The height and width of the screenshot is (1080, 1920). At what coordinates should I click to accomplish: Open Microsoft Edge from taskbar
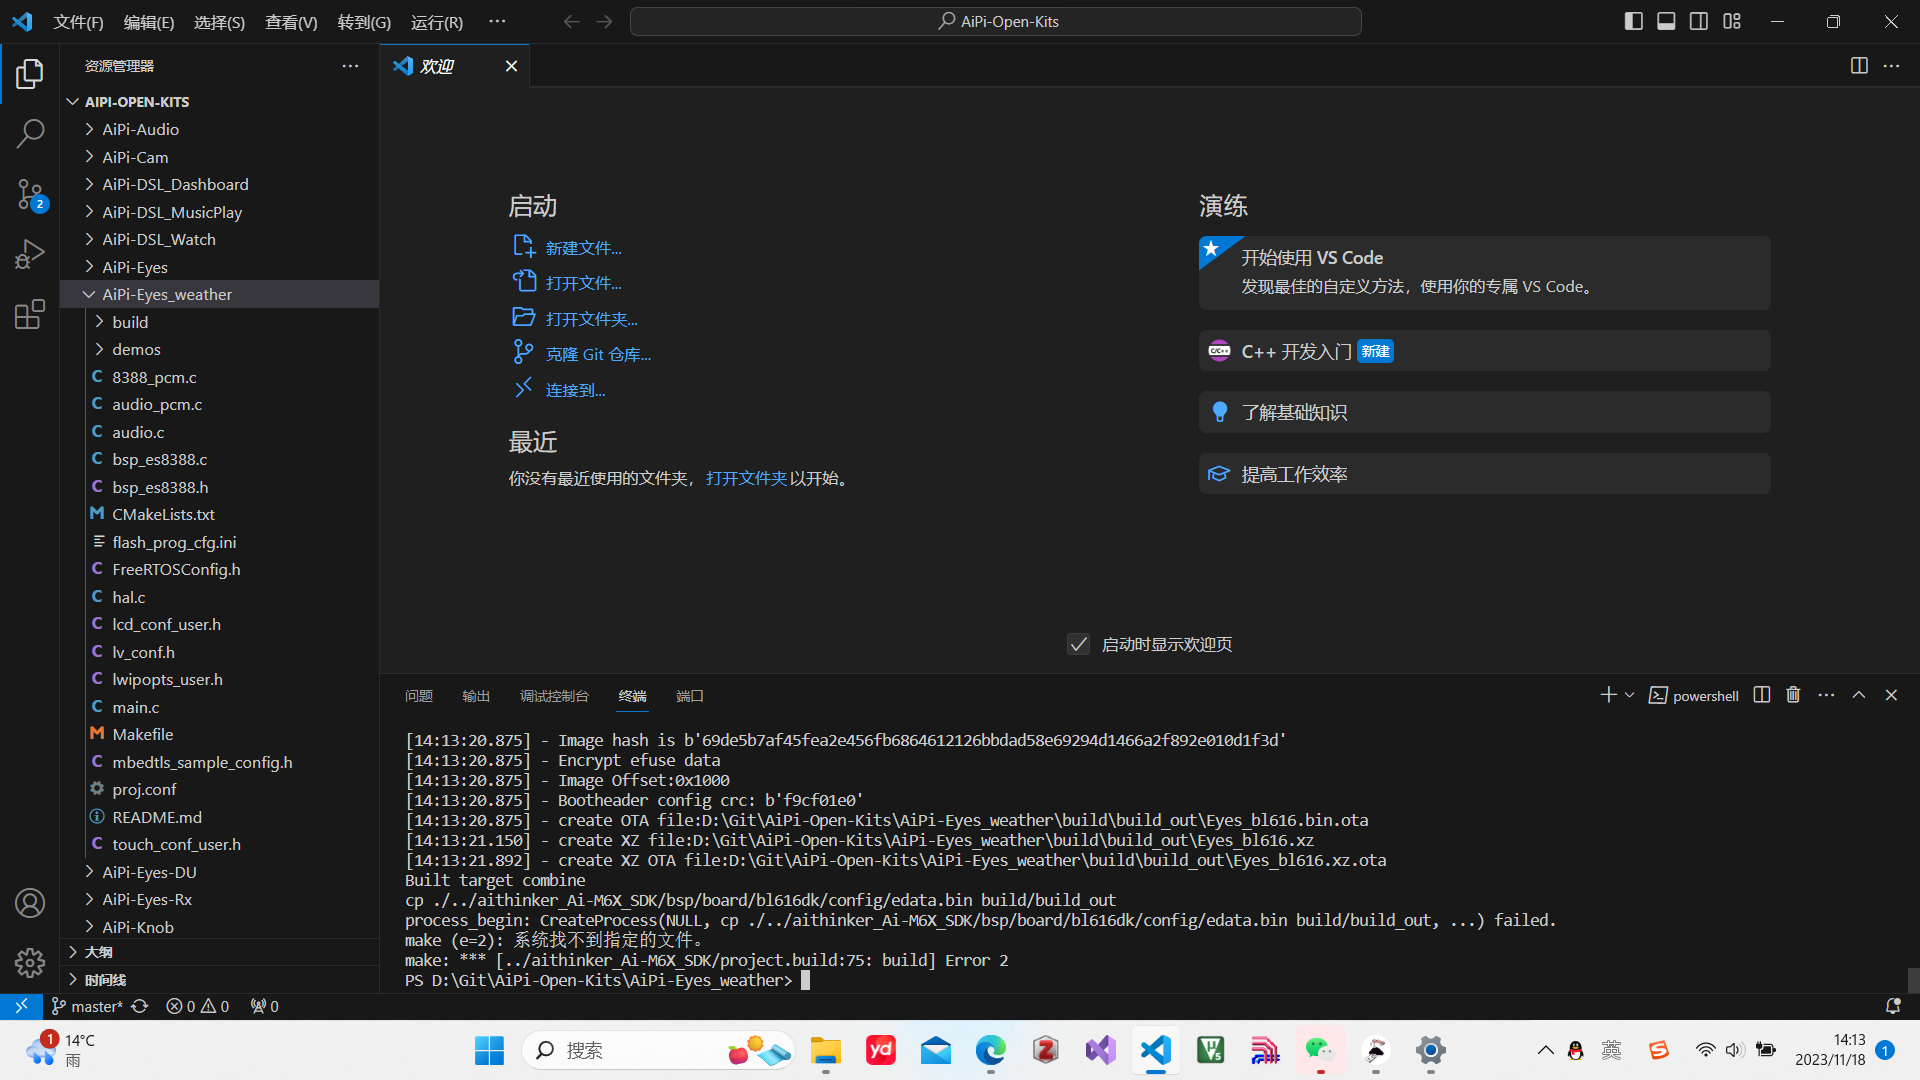click(x=990, y=1050)
